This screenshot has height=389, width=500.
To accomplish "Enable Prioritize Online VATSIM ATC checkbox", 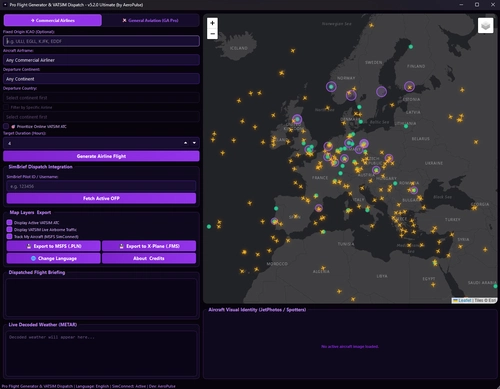I will click(x=6, y=126).
